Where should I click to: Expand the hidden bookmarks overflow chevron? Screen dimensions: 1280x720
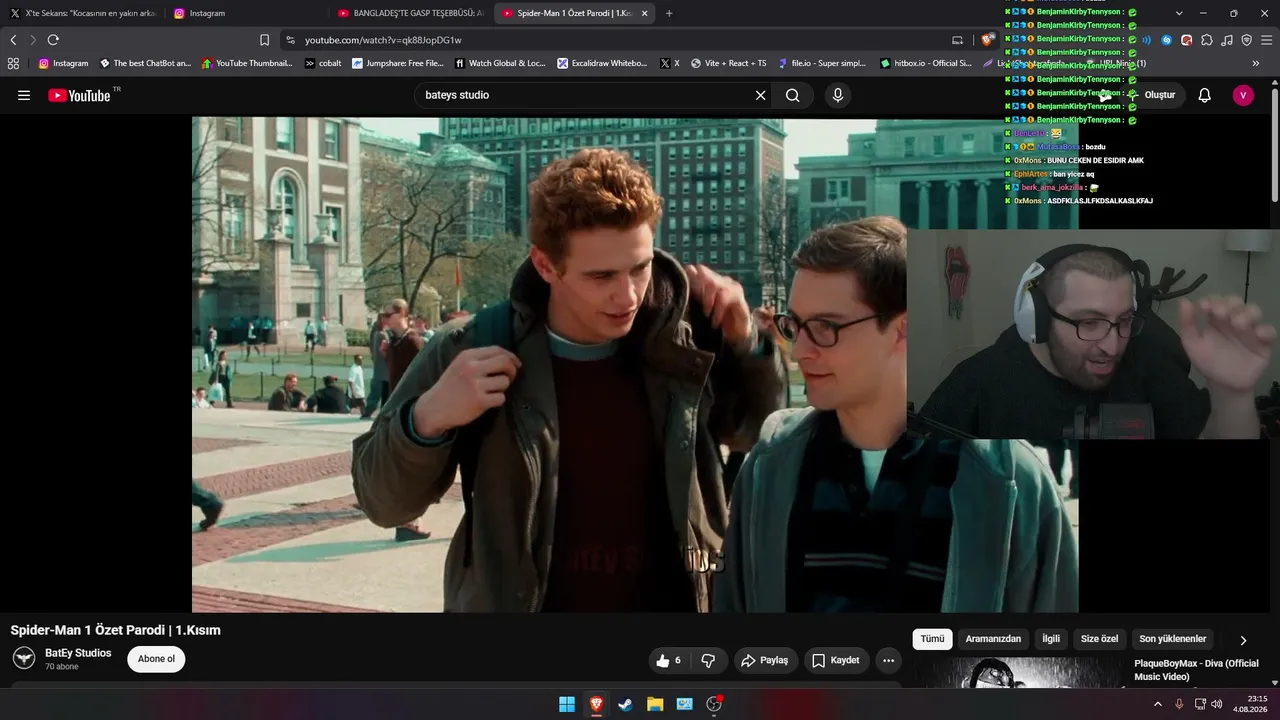[1256, 63]
